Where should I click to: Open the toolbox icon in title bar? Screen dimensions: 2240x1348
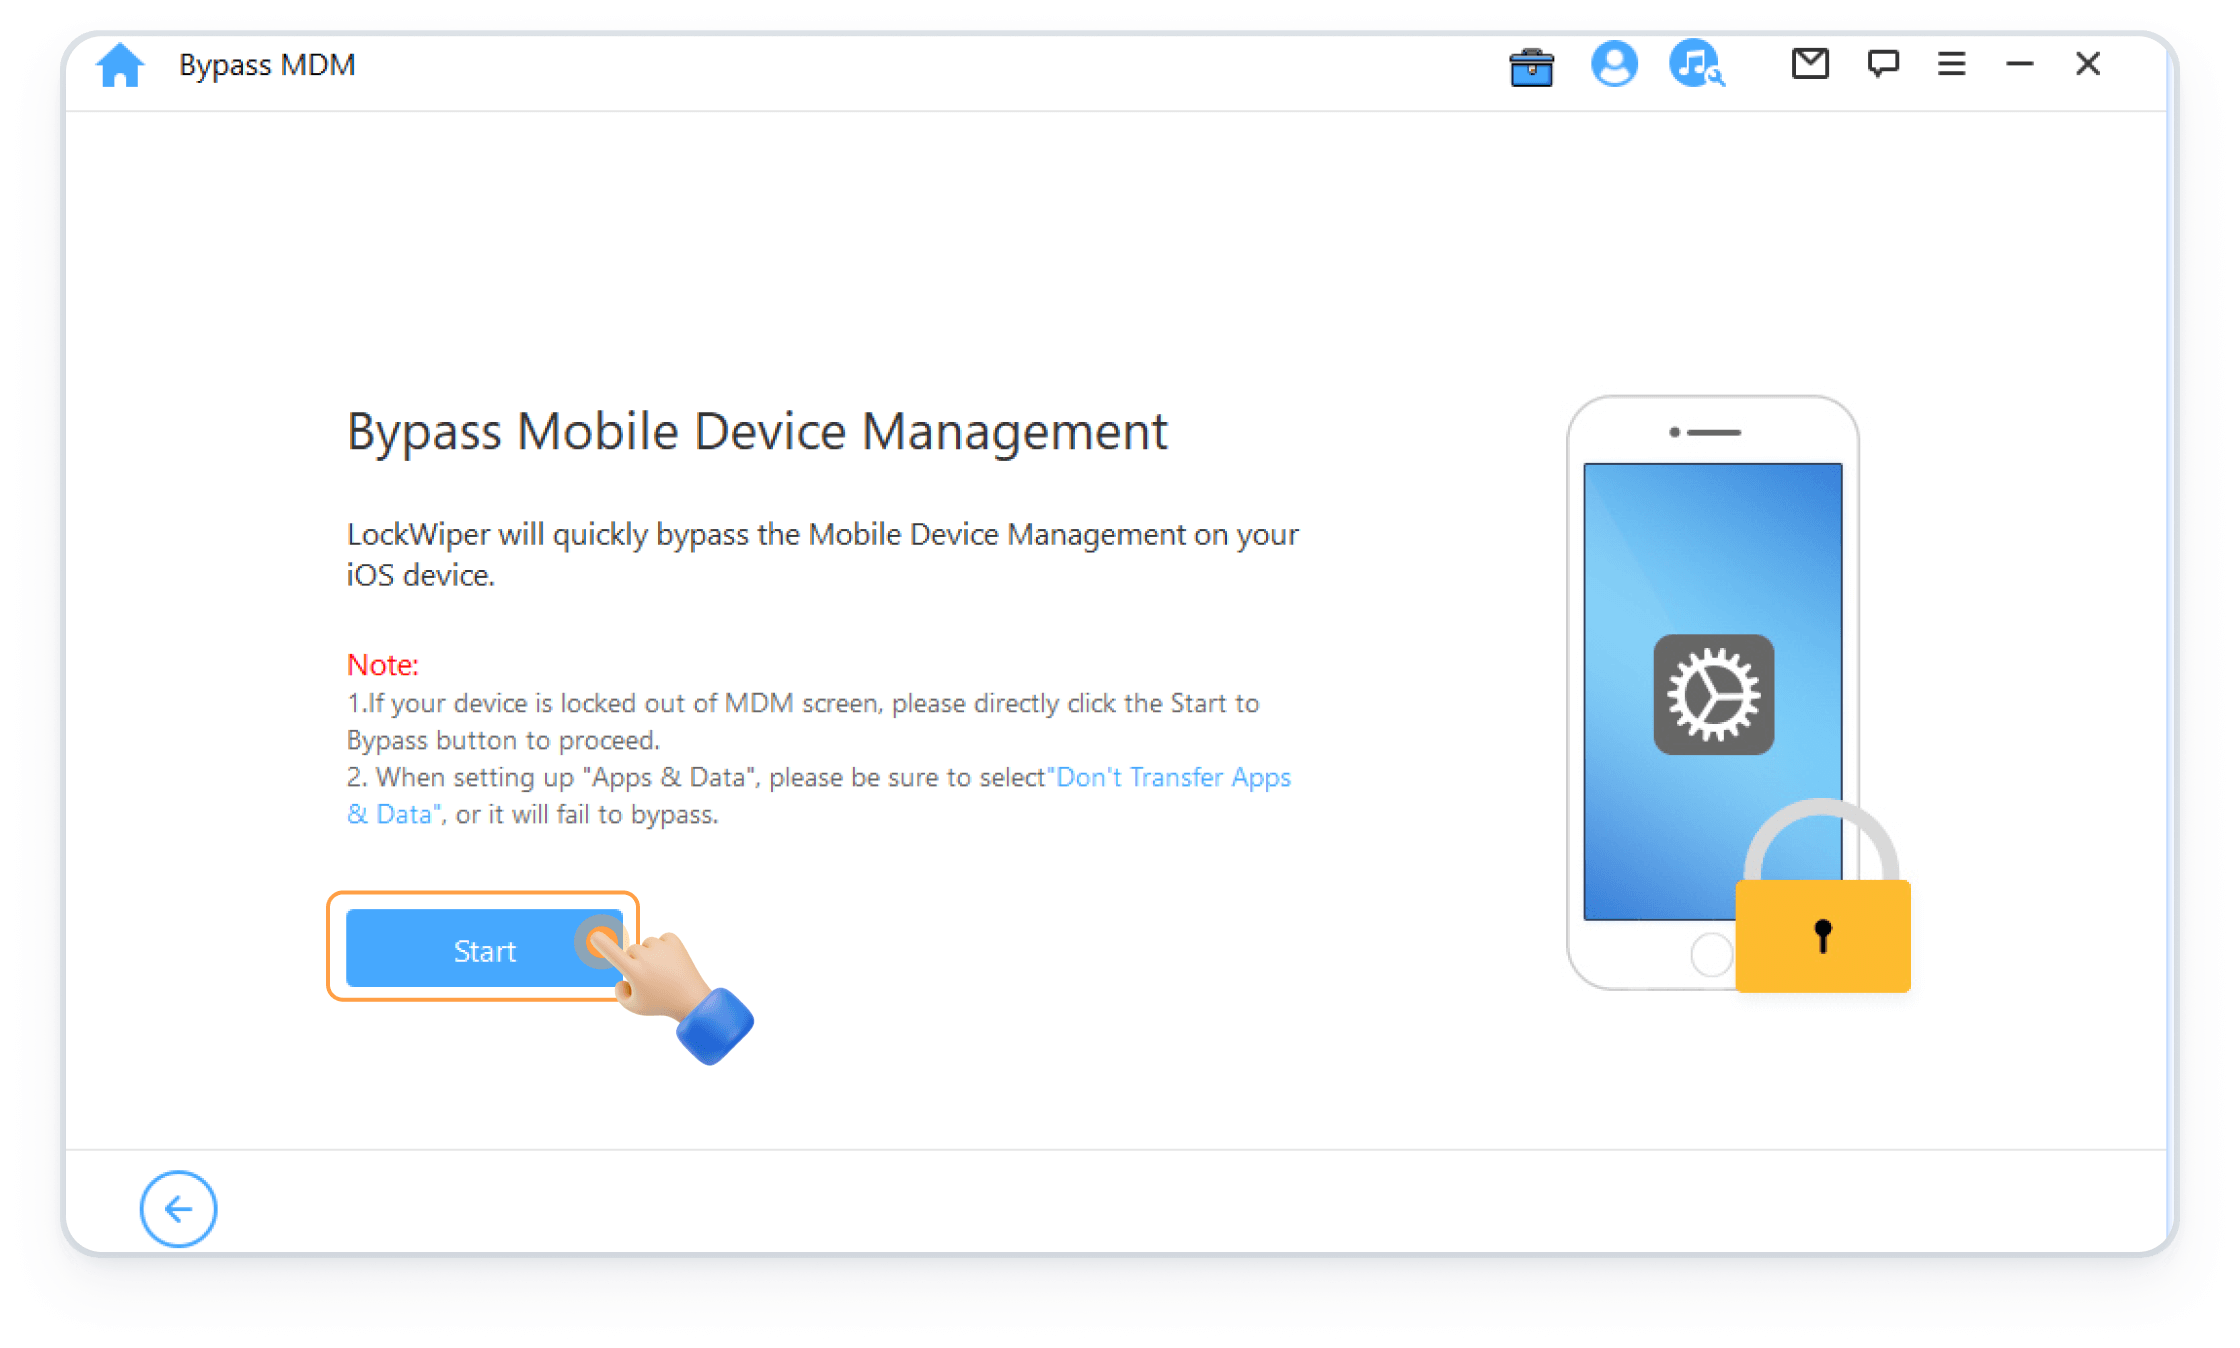coord(1531,67)
